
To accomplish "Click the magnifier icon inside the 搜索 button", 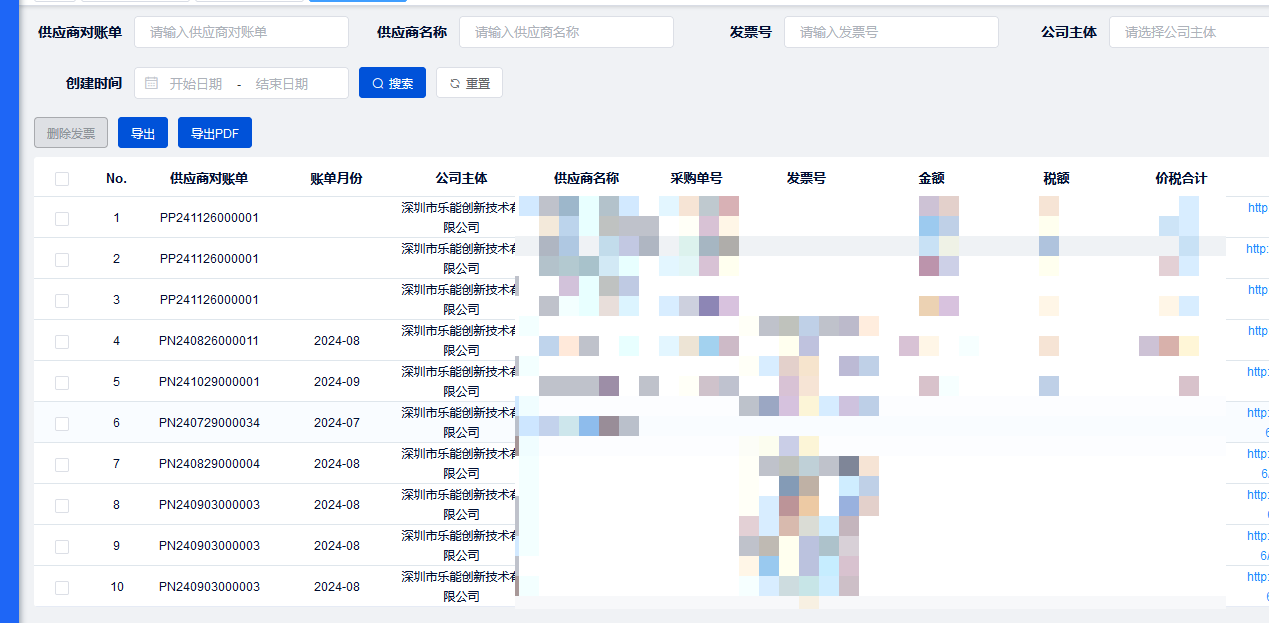I will [378, 83].
